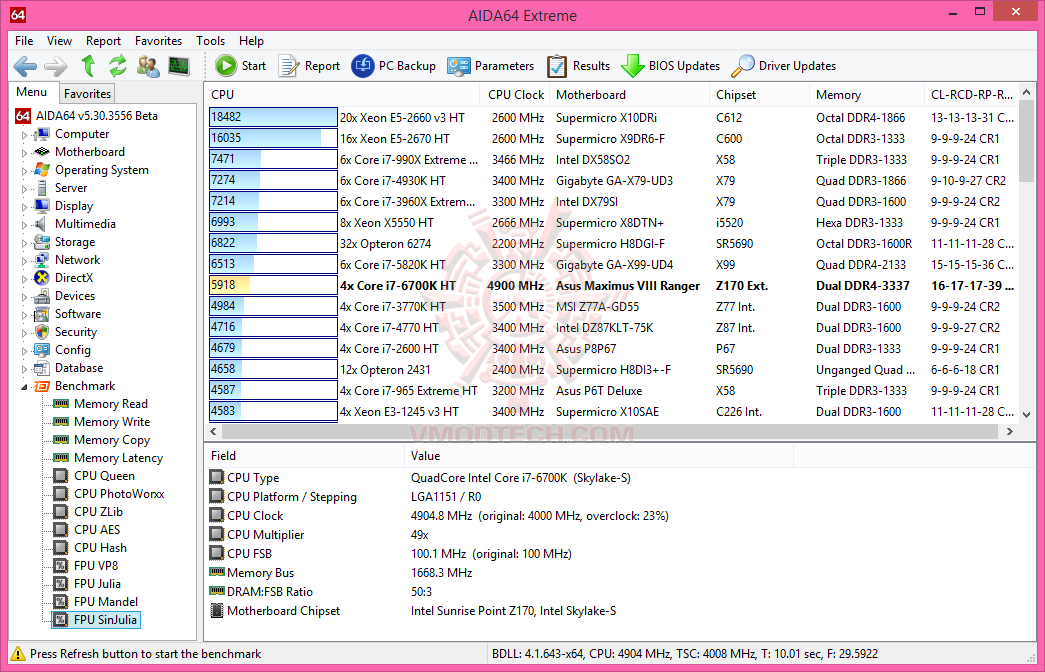The image size is (1045, 672).
Task: Open the users icon in toolbar
Action: [148, 66]
